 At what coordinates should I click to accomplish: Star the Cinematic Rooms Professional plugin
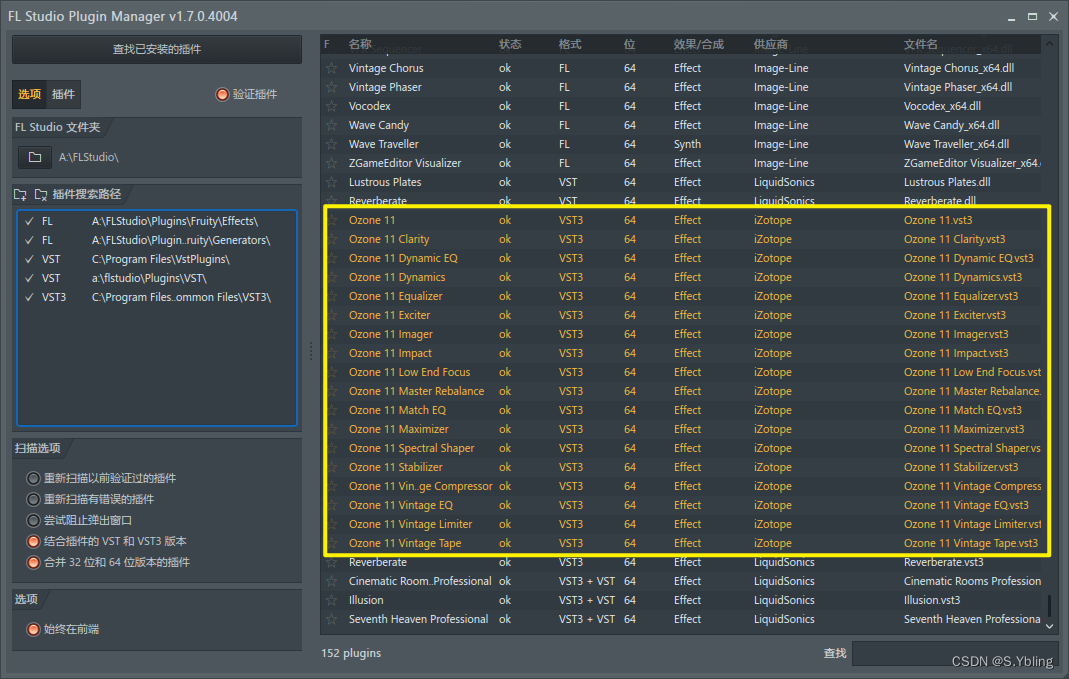(331, 582)
